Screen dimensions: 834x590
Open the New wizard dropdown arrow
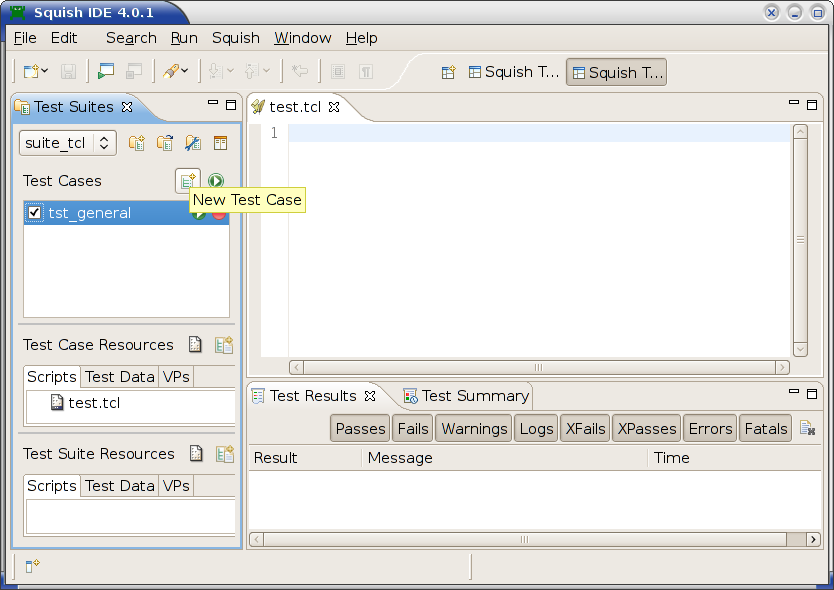[42, 71]
